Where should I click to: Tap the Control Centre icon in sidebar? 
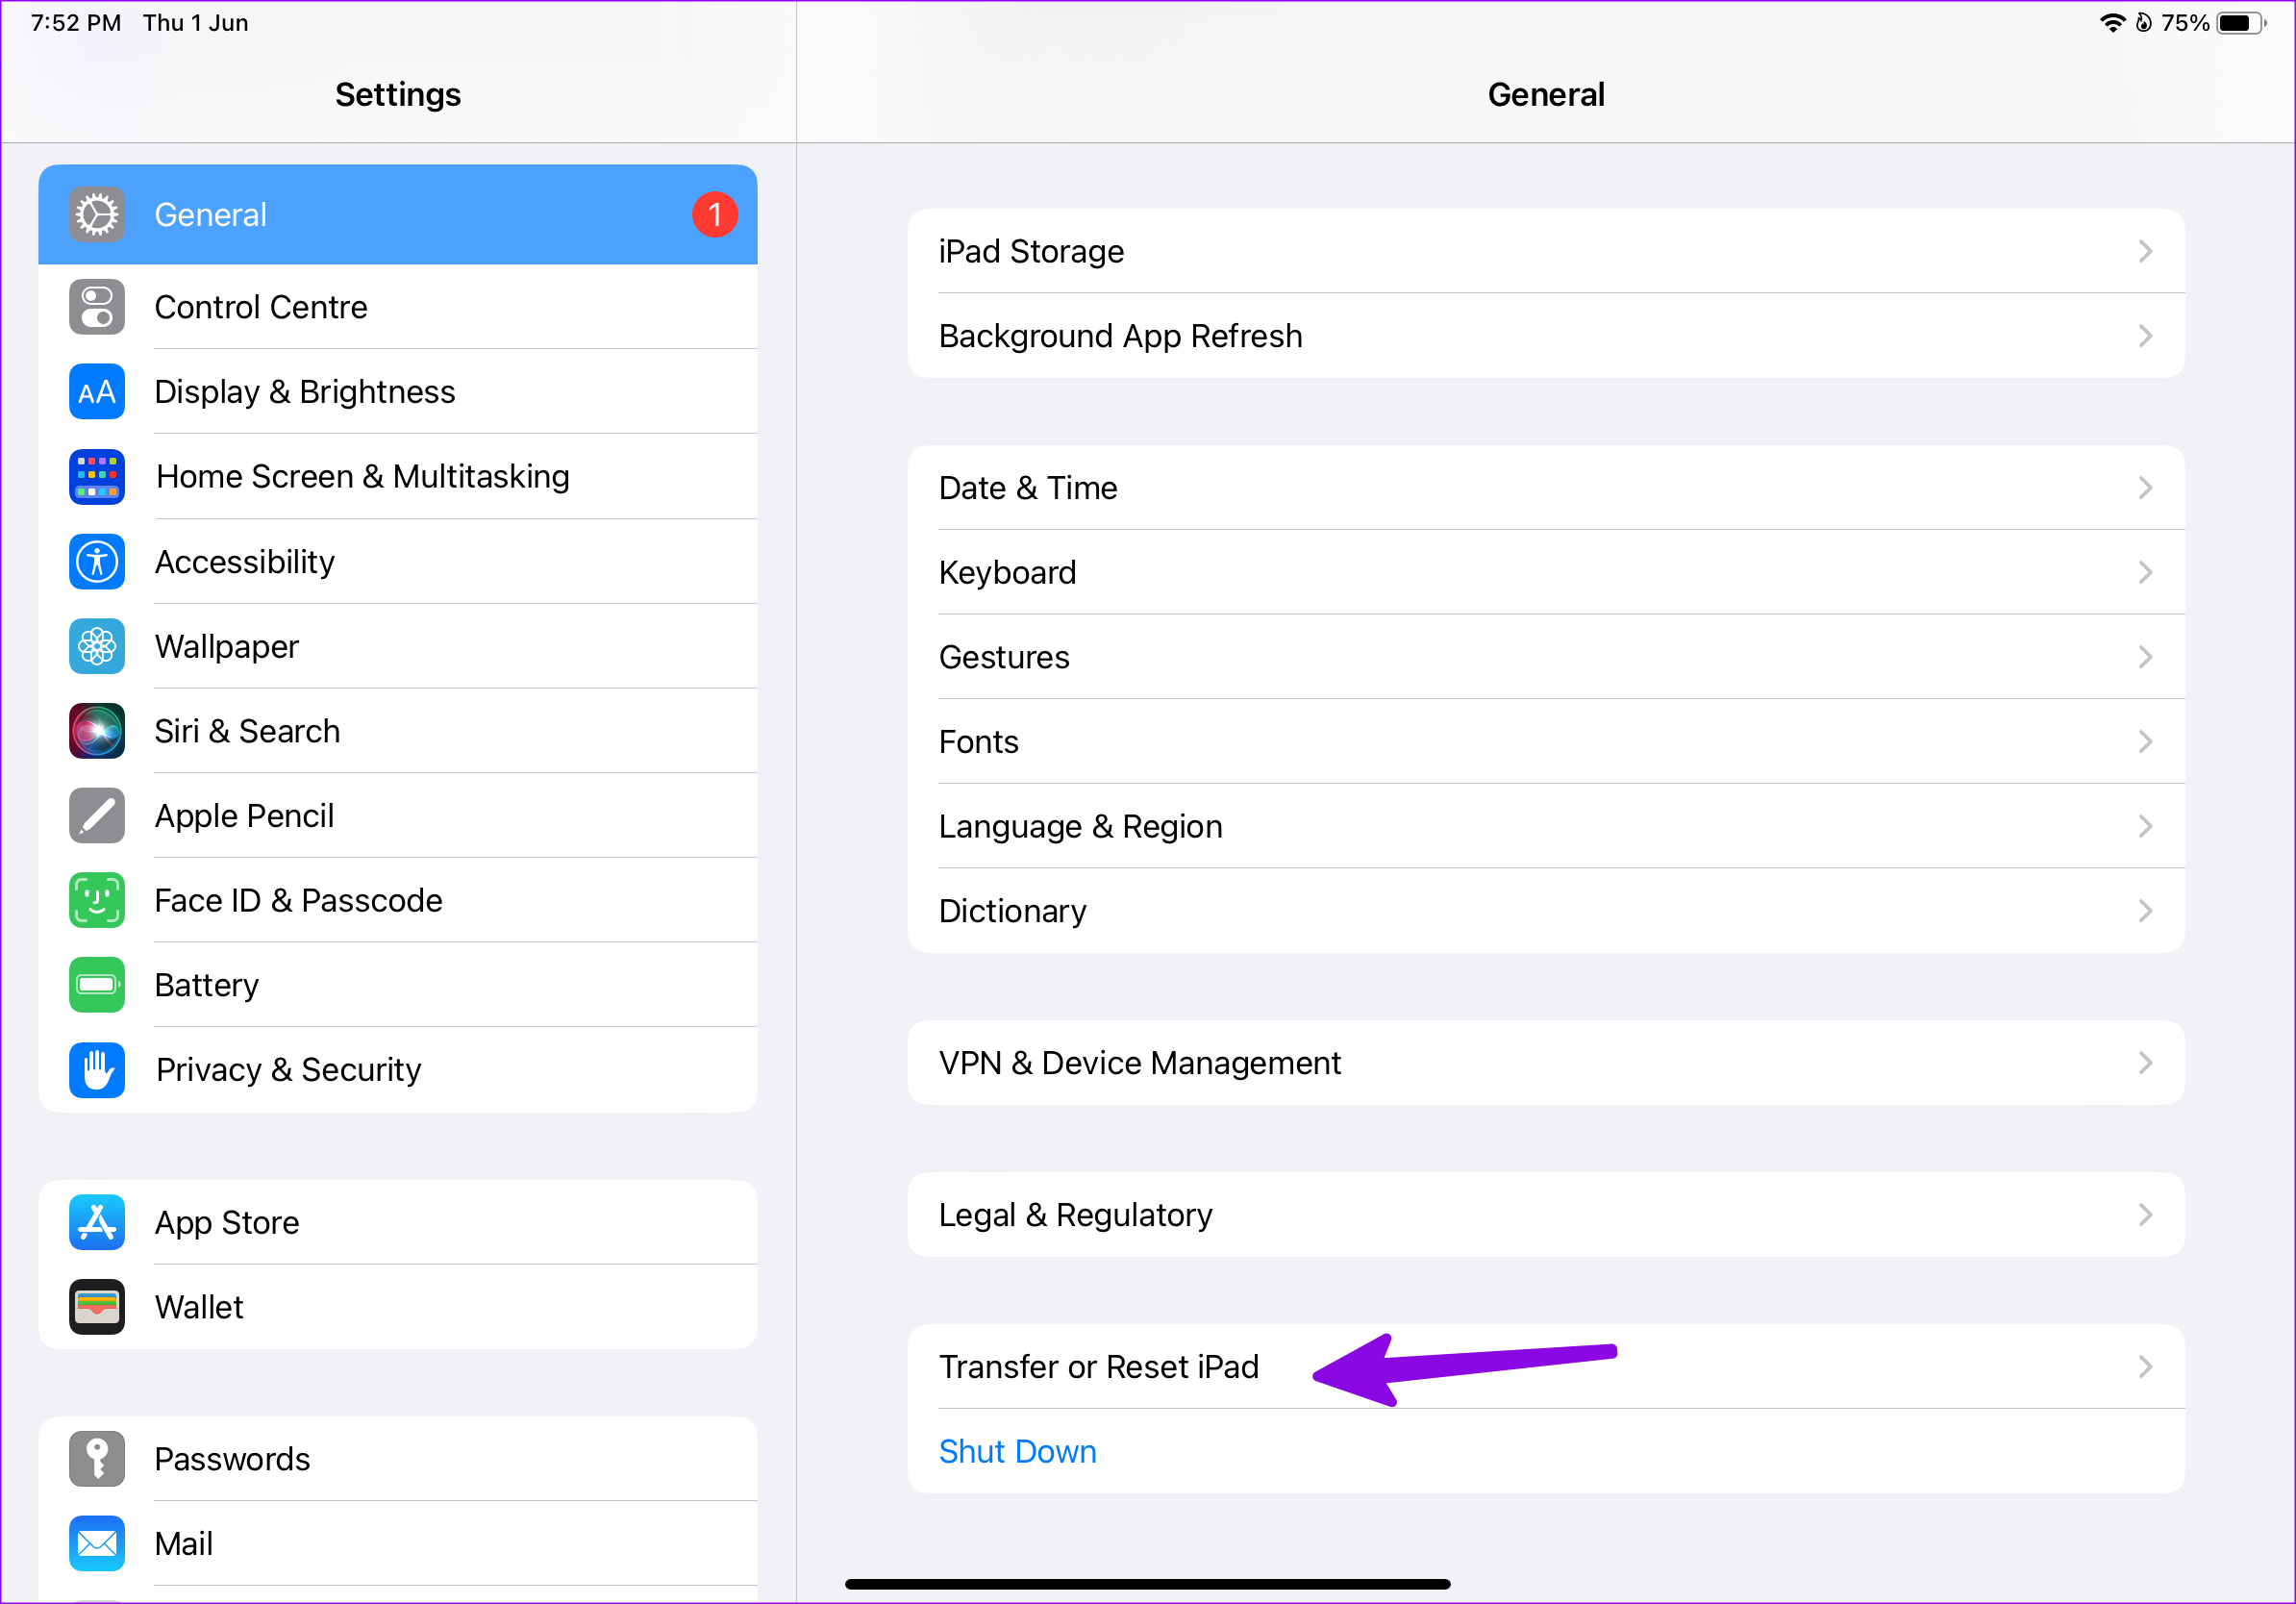[97, 307]
